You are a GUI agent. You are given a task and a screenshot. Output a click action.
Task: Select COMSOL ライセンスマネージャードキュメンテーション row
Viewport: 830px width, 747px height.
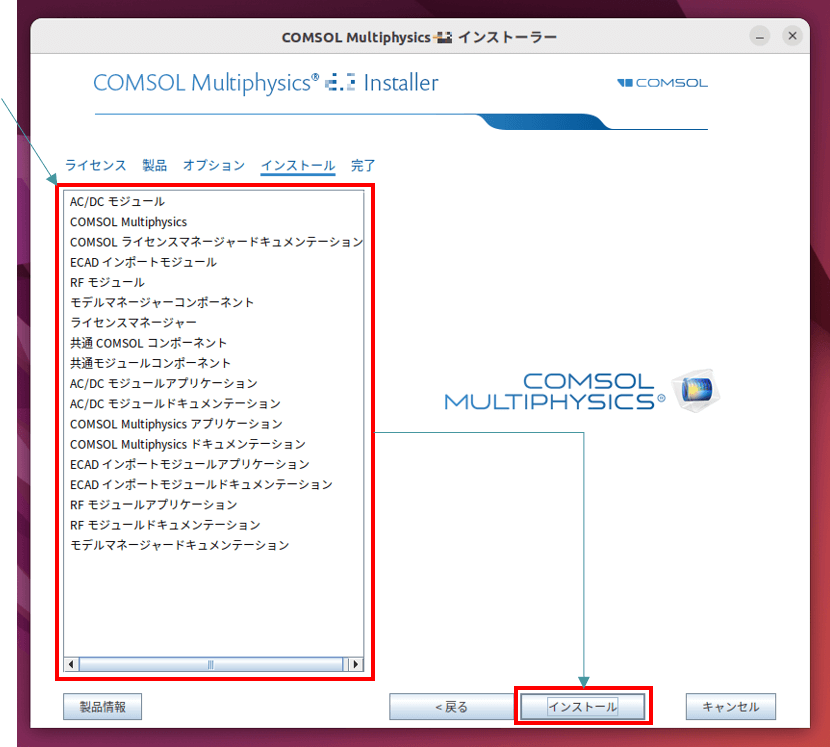(214, 242)
